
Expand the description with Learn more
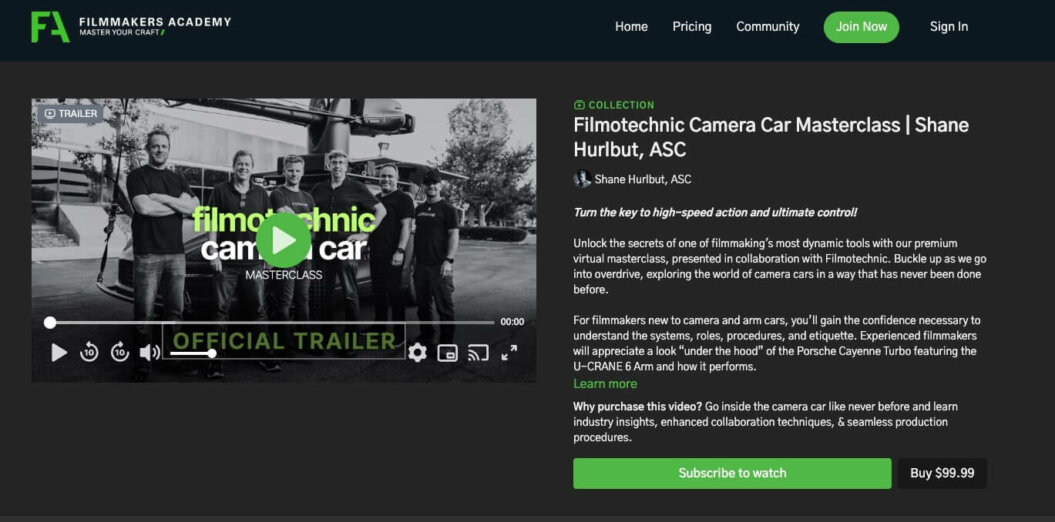click(x=605, y=384)
